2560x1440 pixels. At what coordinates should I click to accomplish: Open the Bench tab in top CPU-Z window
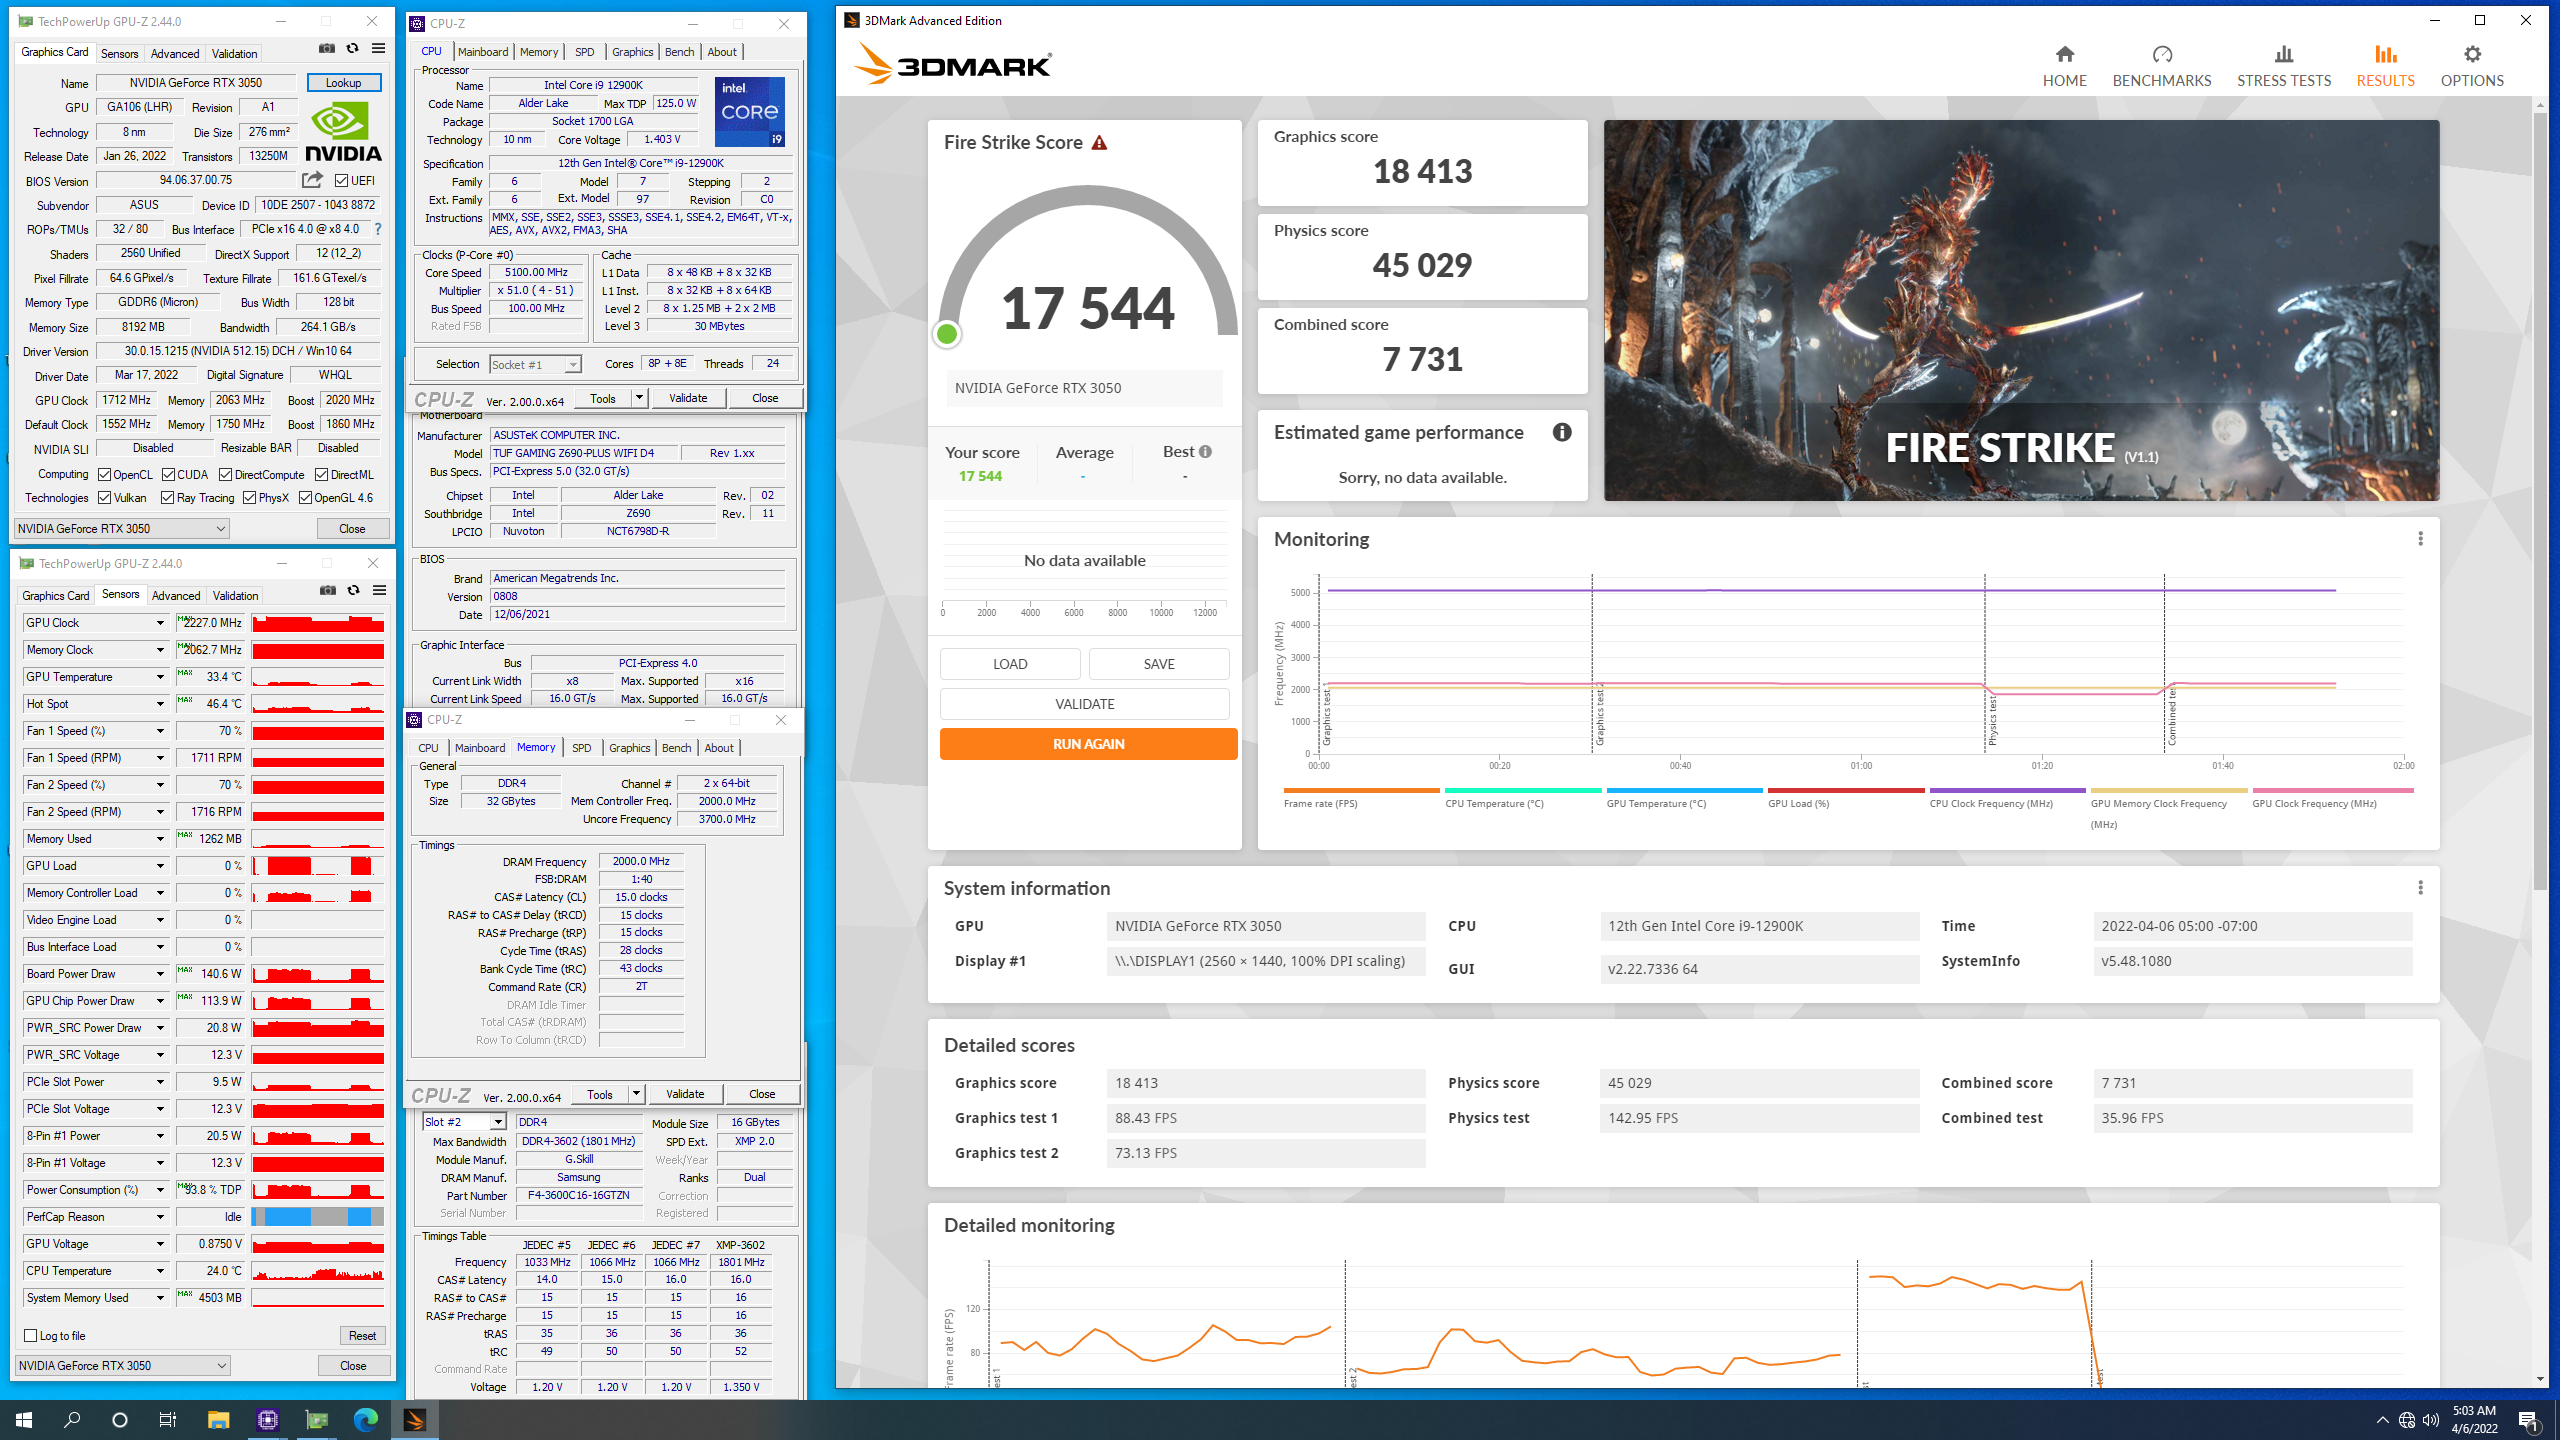click(679, 52)
